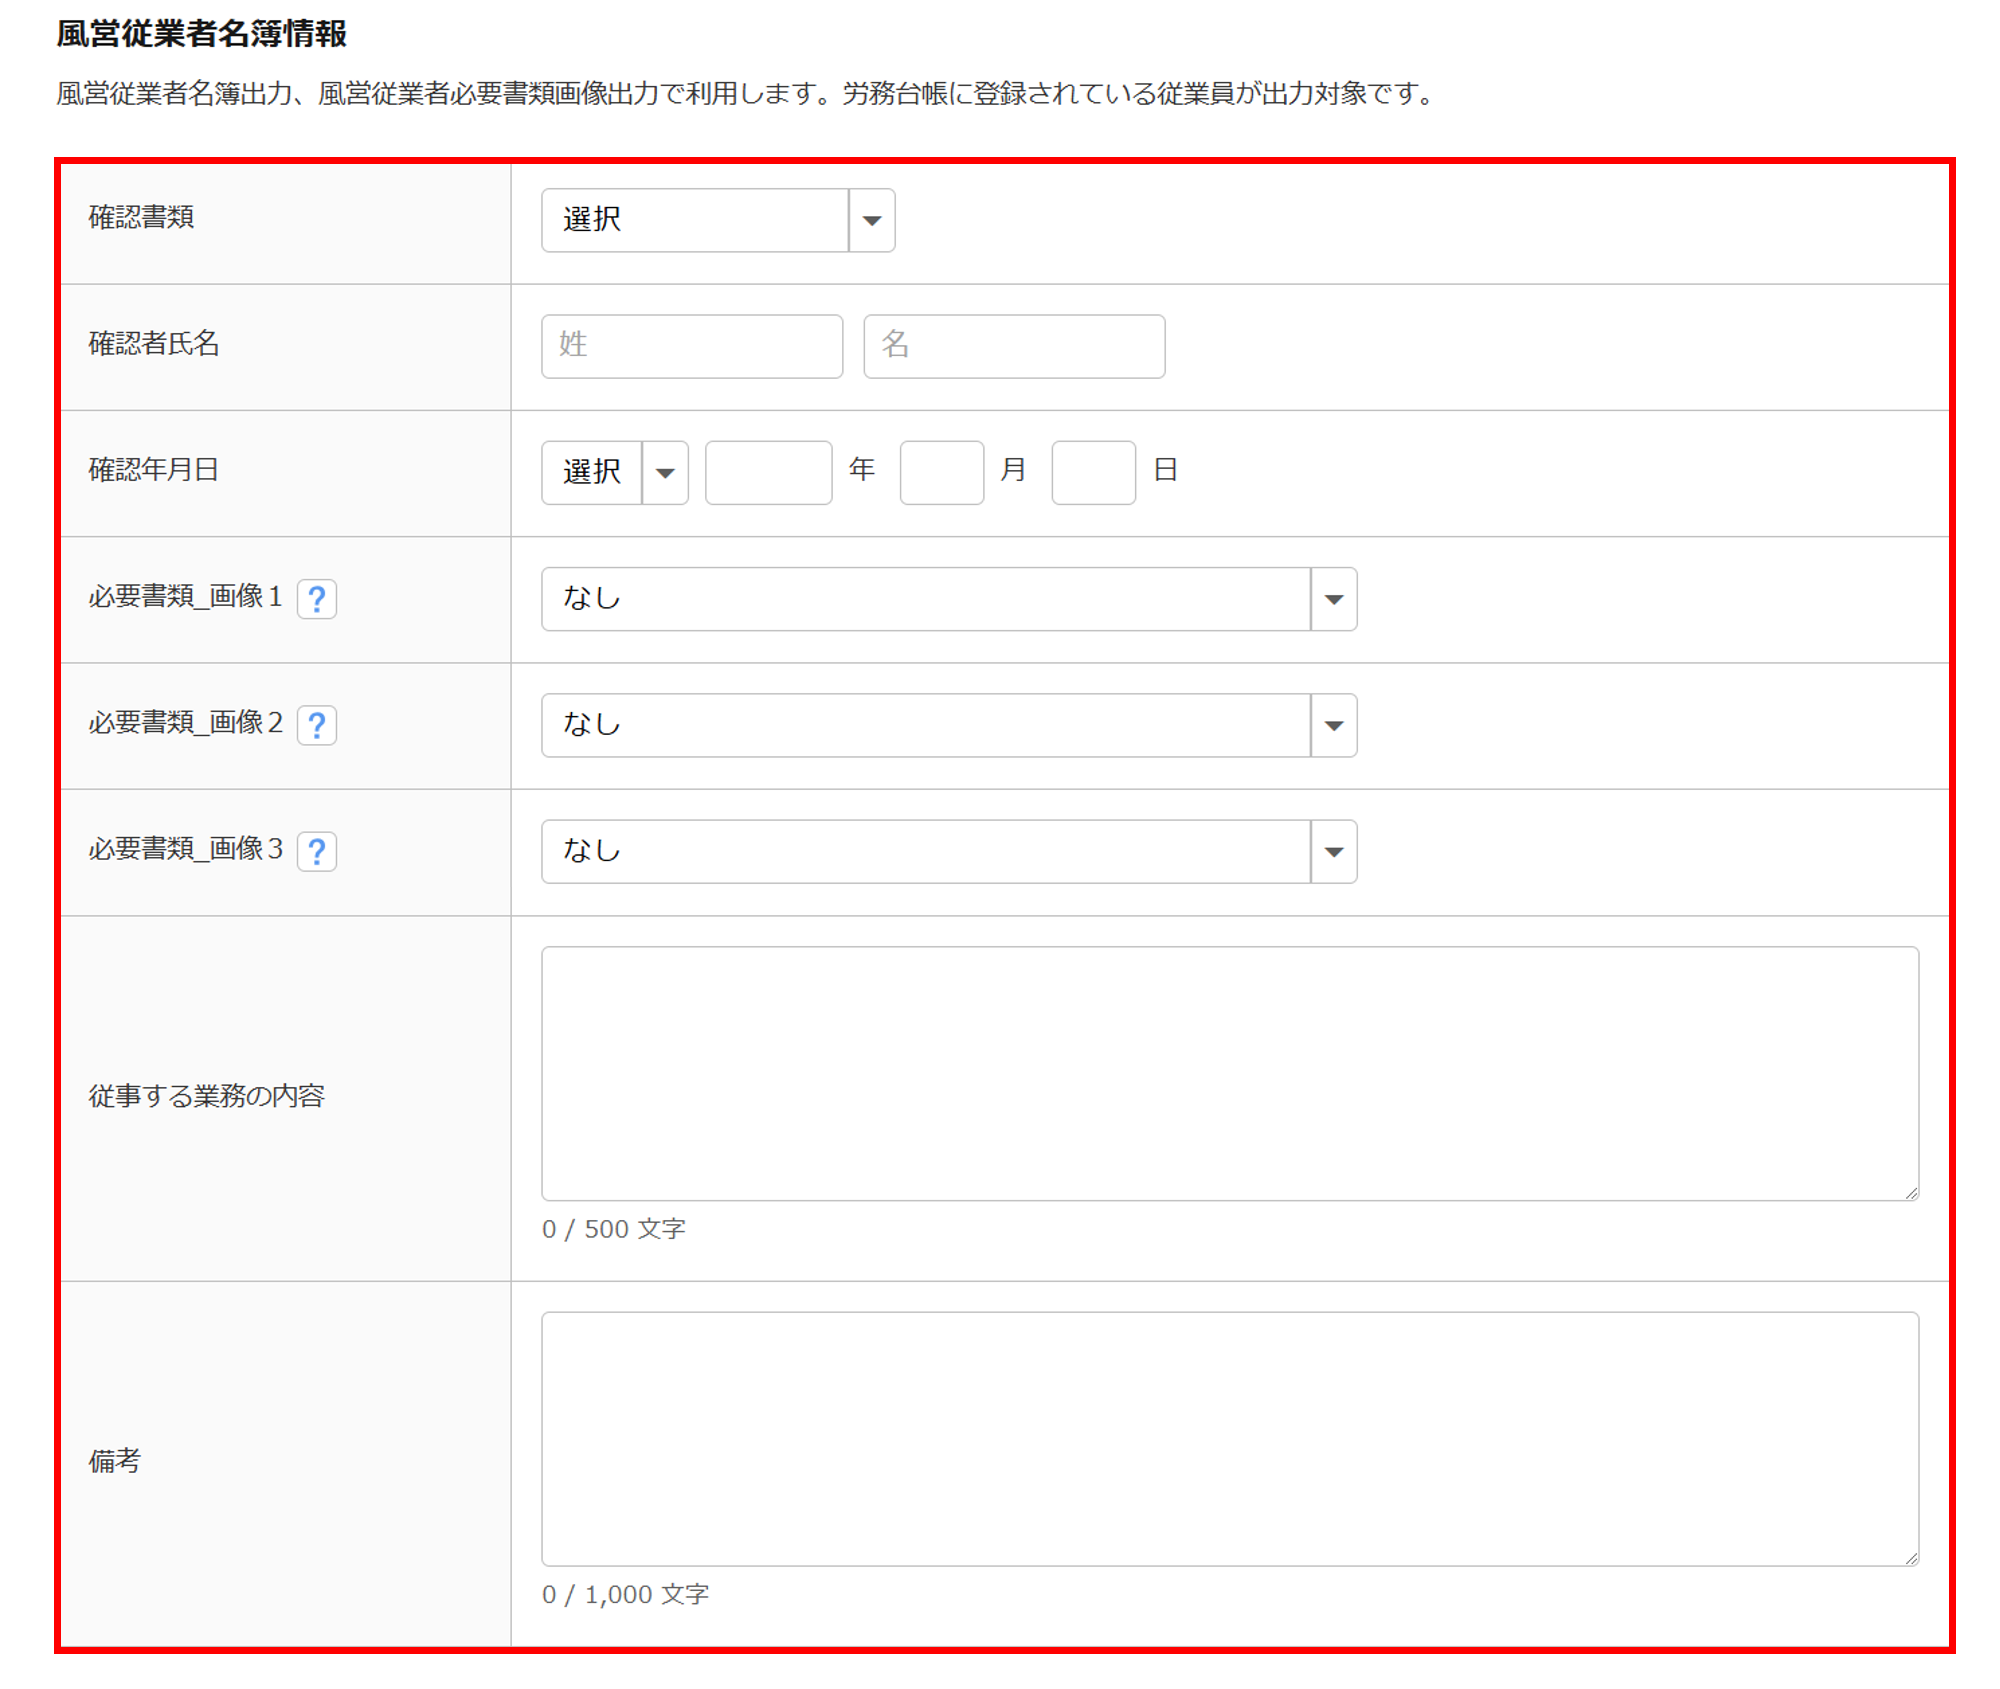The height and width of the screenshot is (1689, 2000).
Task: Click arrow on 必要書類_画像3 dropdown
Action: [x=1333, y=851]
